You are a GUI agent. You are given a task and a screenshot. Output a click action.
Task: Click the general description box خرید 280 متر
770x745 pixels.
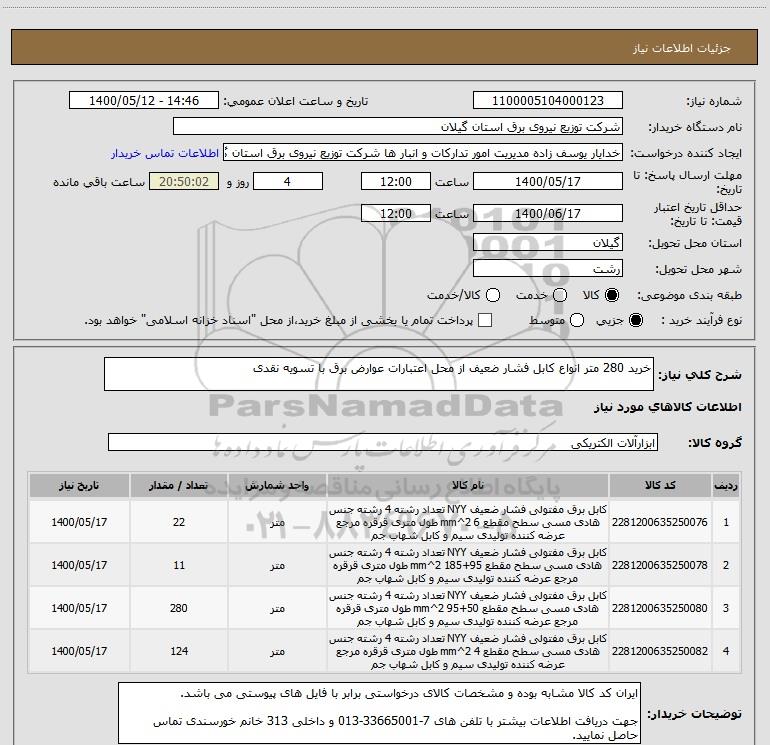[379, 374]
